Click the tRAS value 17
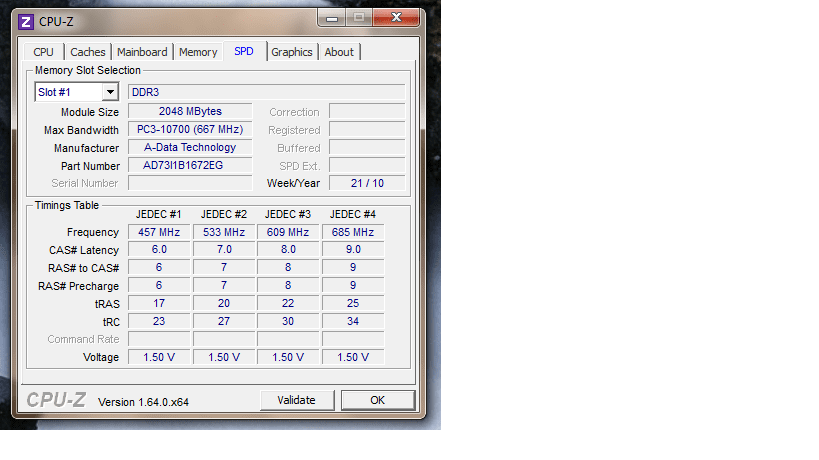Viewport: 819px width, 460px height. click(159, 303)
